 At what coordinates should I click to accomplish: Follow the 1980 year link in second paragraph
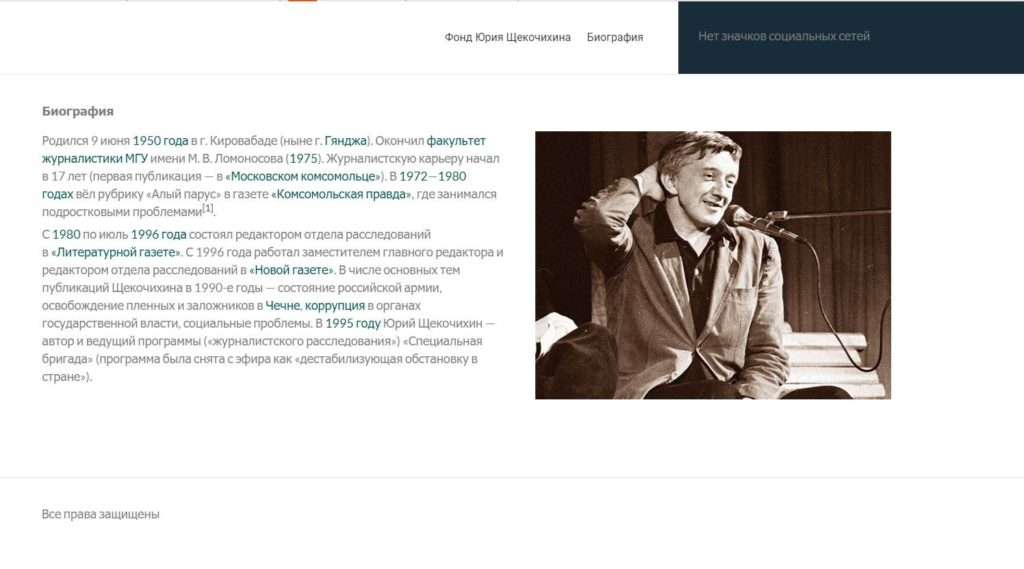coord(66,234)
